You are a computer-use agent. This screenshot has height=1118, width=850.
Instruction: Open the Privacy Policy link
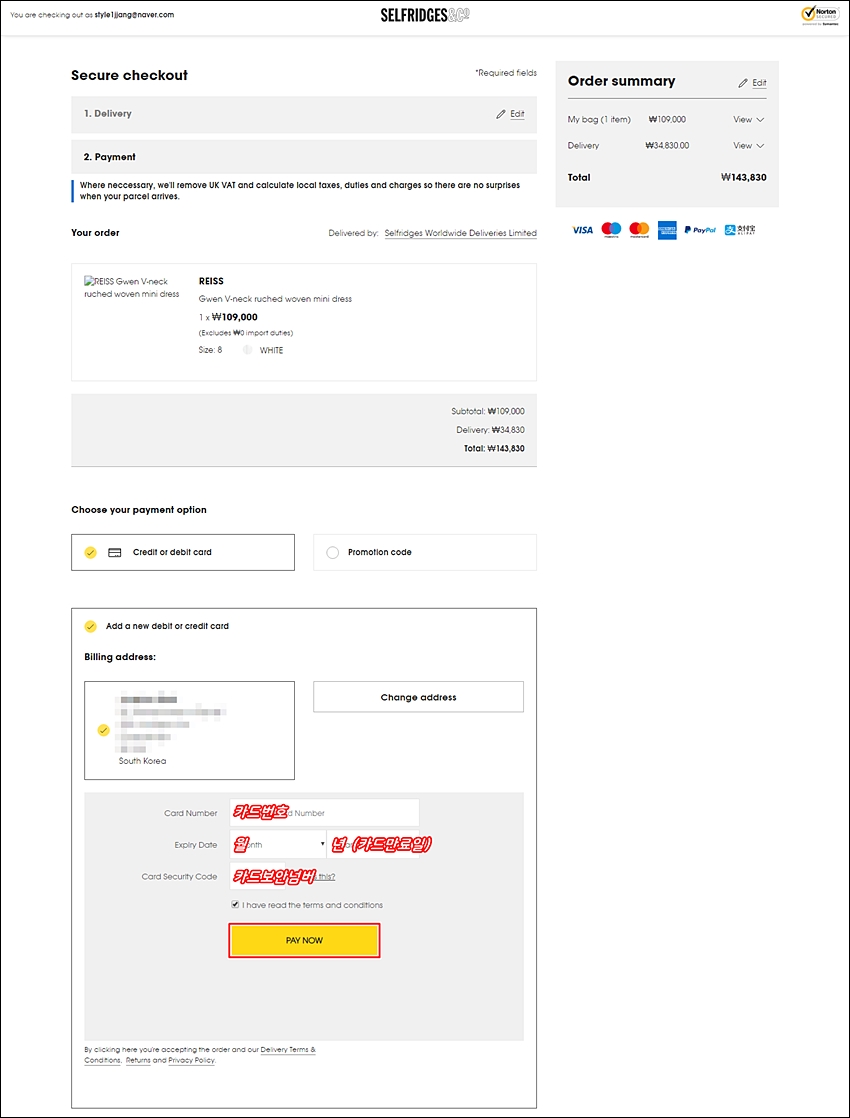[191, 1060]
